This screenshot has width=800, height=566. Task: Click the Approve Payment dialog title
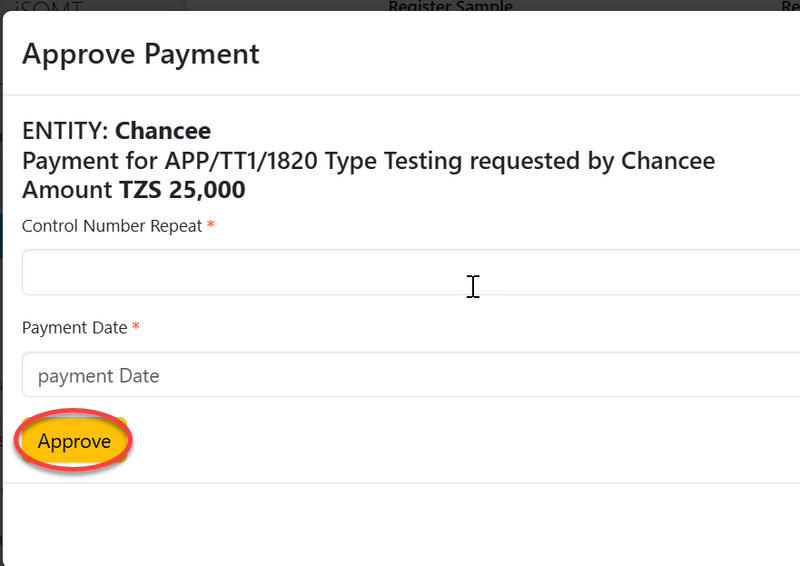[141, 54]
